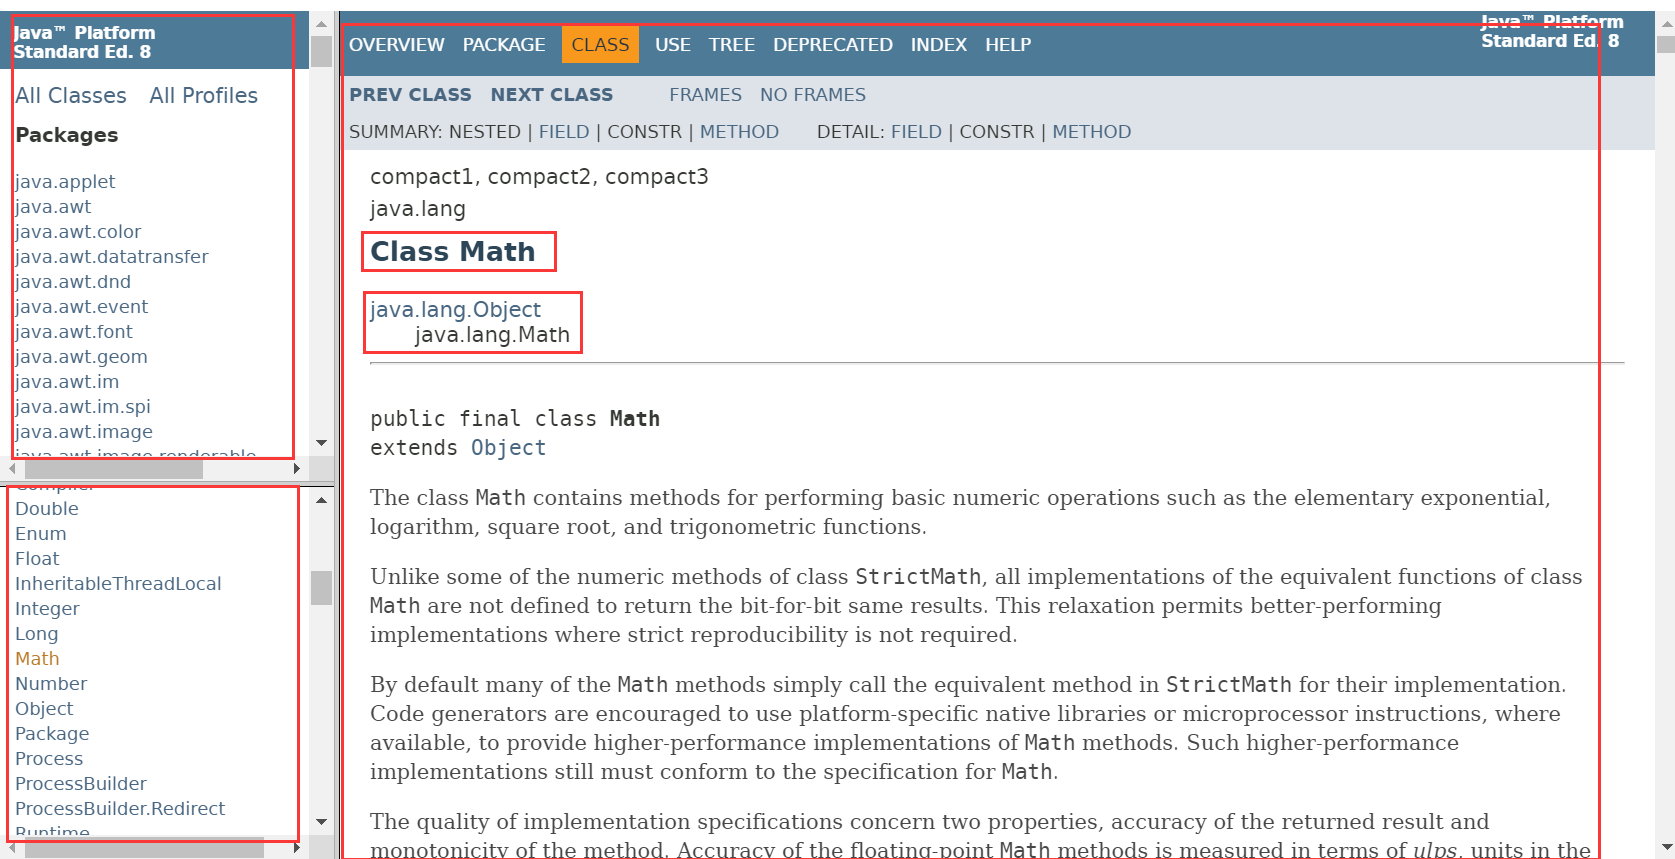Image resolution: width=1675 pixels, height=859 pixels.
Task: Click packages frame horizontal scroll-left arrow
Action: pyautogui.click(x=12, y=468)
